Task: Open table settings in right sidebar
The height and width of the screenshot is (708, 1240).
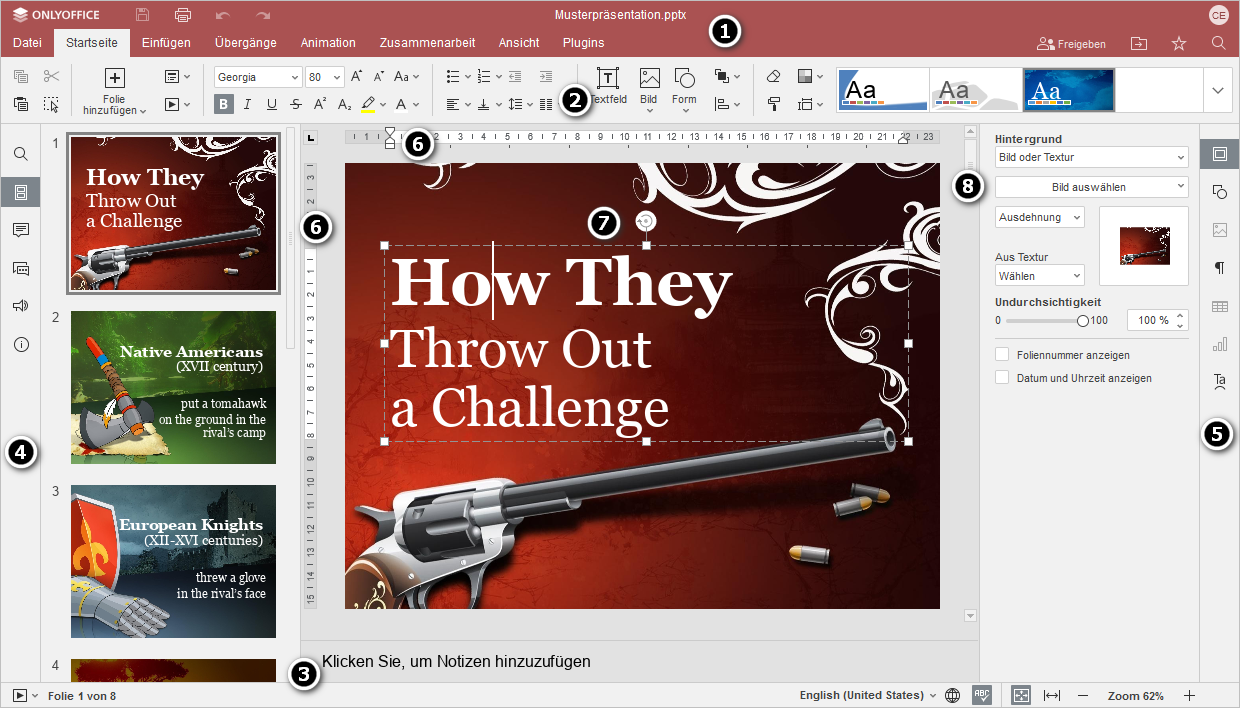Action: pos(1219,306)
